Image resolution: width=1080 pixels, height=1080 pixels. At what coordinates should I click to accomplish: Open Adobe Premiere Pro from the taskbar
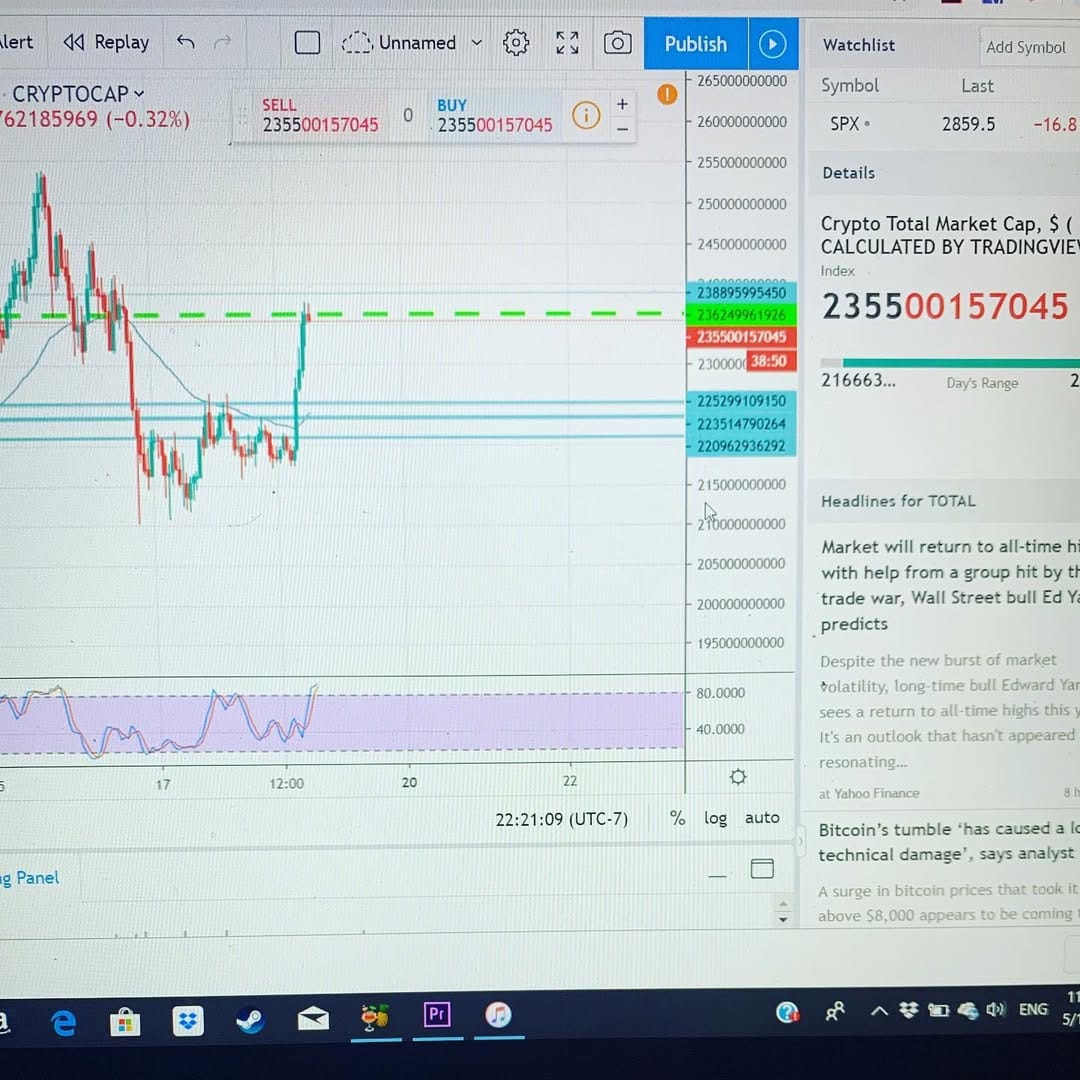point(437,1015)
